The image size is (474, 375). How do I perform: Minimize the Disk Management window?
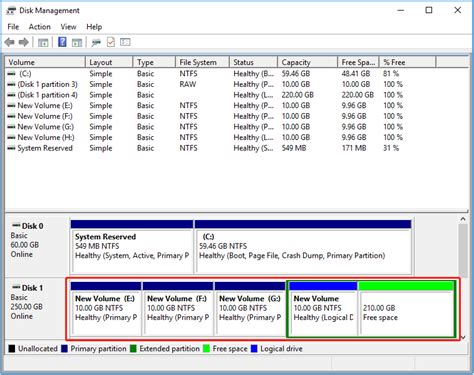coord(401,10)
